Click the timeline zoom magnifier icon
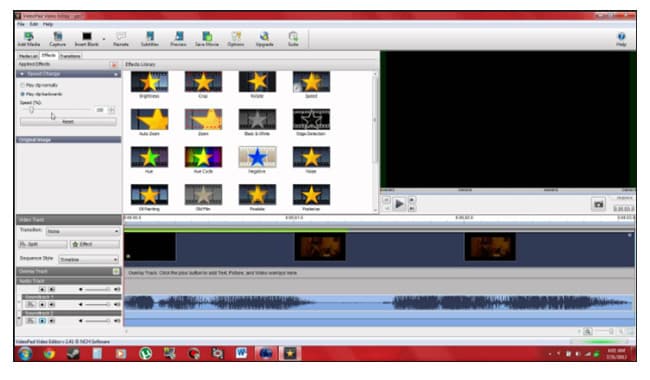 (587, 332)
